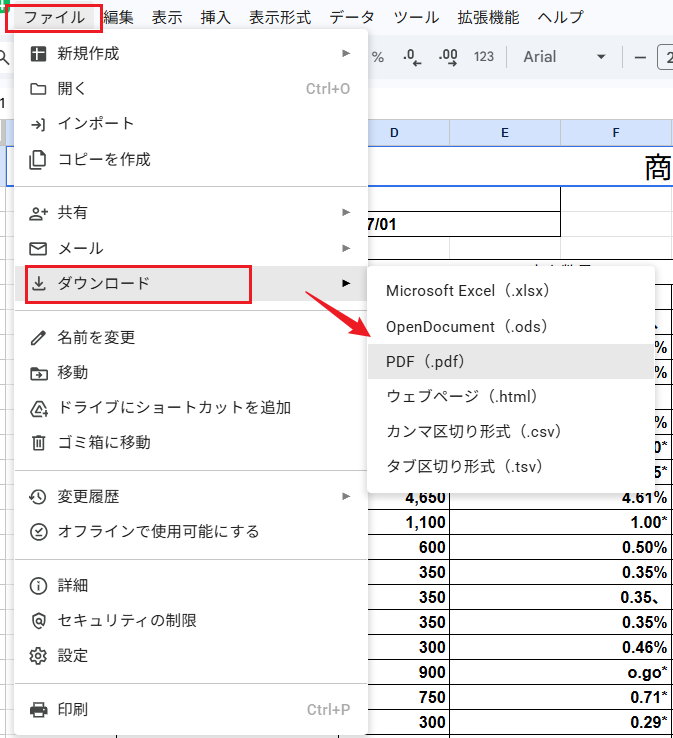Screen dimensions: 673x738
Task: Choose コピーを作成 menu entry
Action: 191,160
